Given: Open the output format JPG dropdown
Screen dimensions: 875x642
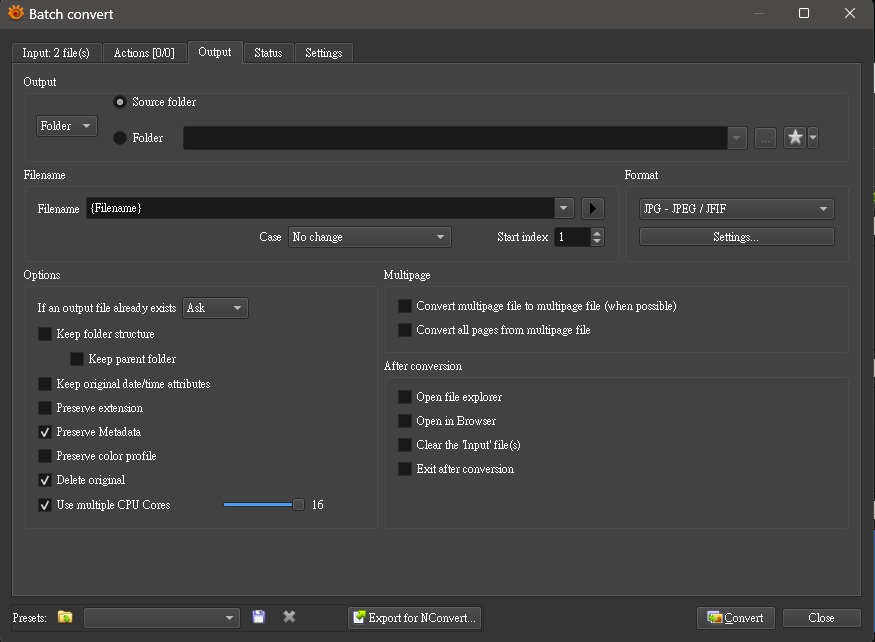Looking at the screenshot, I should tap(736, 209).
